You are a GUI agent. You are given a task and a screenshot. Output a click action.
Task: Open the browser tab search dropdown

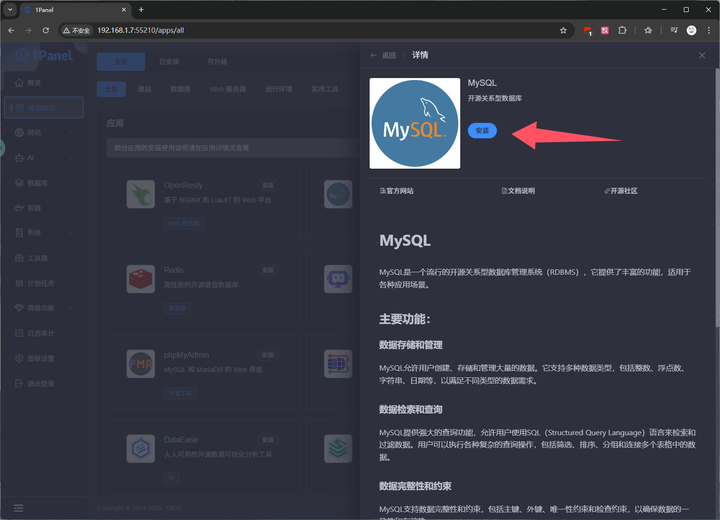(x=10, y=10)
